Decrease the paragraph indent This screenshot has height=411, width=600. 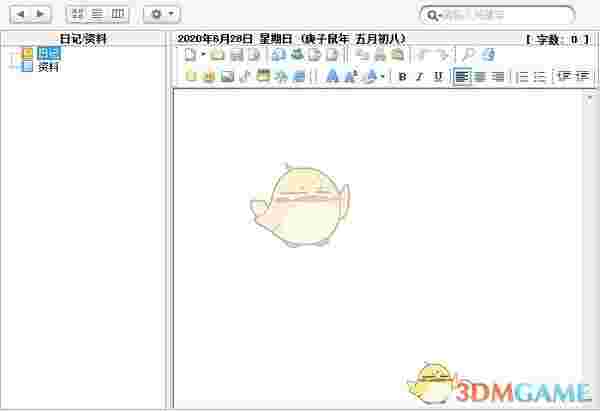pyautogui.click(x=564, y=77)
